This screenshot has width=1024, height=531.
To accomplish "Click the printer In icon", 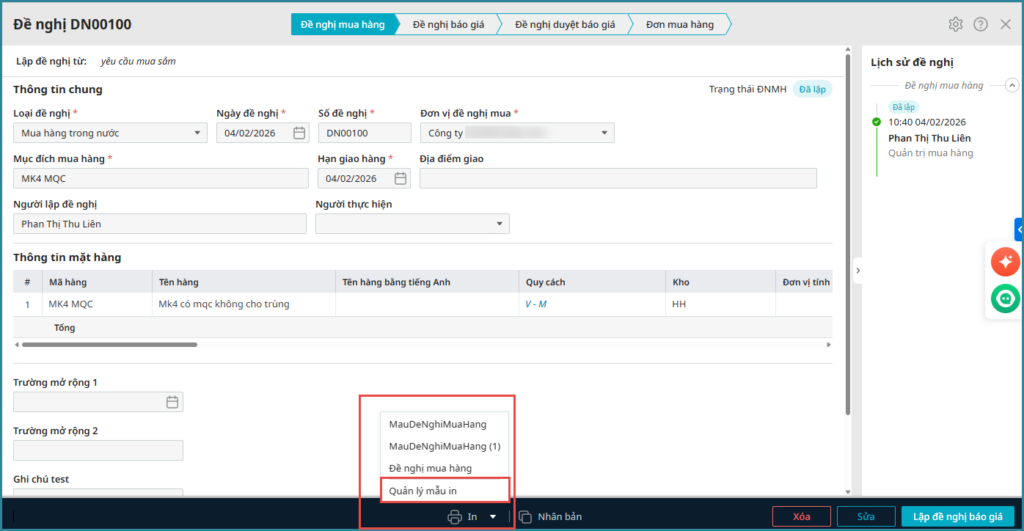I will click(455, 517).
